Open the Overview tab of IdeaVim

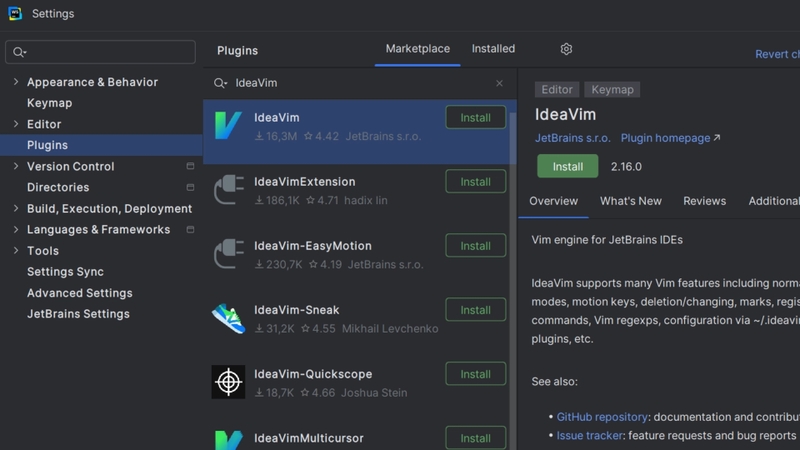[553, 201]
